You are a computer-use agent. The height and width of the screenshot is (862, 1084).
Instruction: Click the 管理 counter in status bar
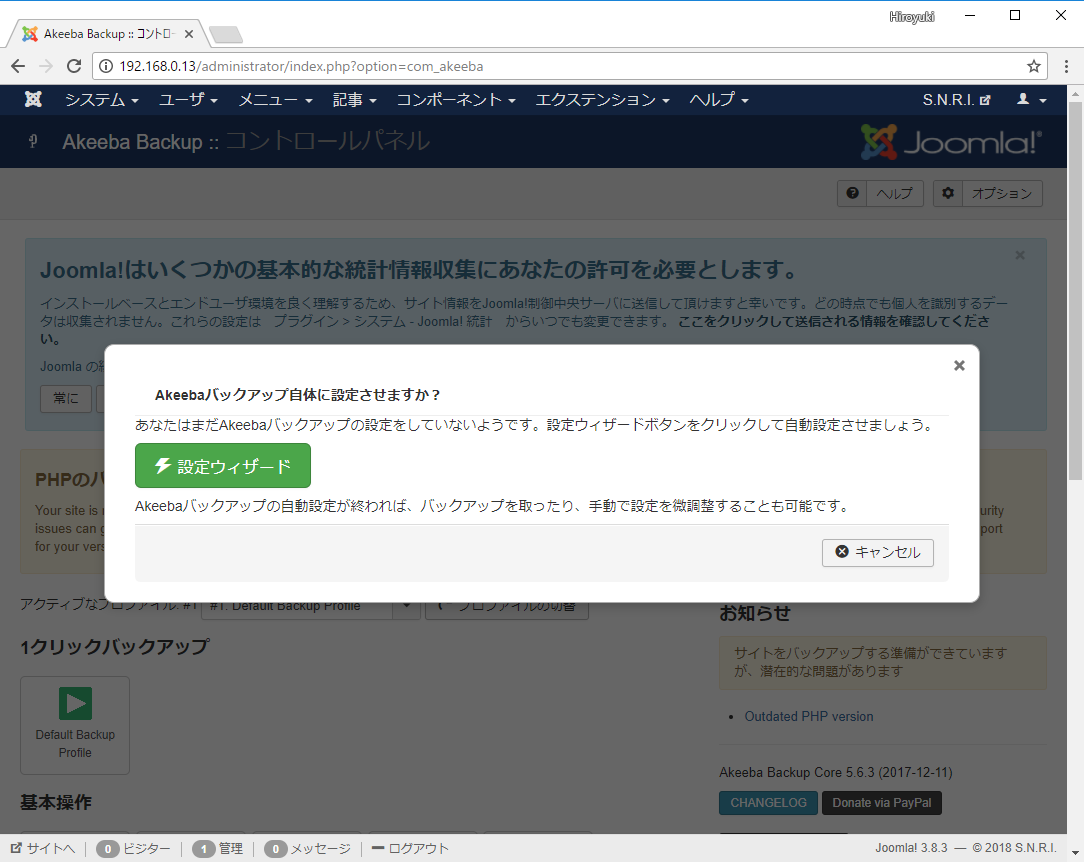(218, 848)
